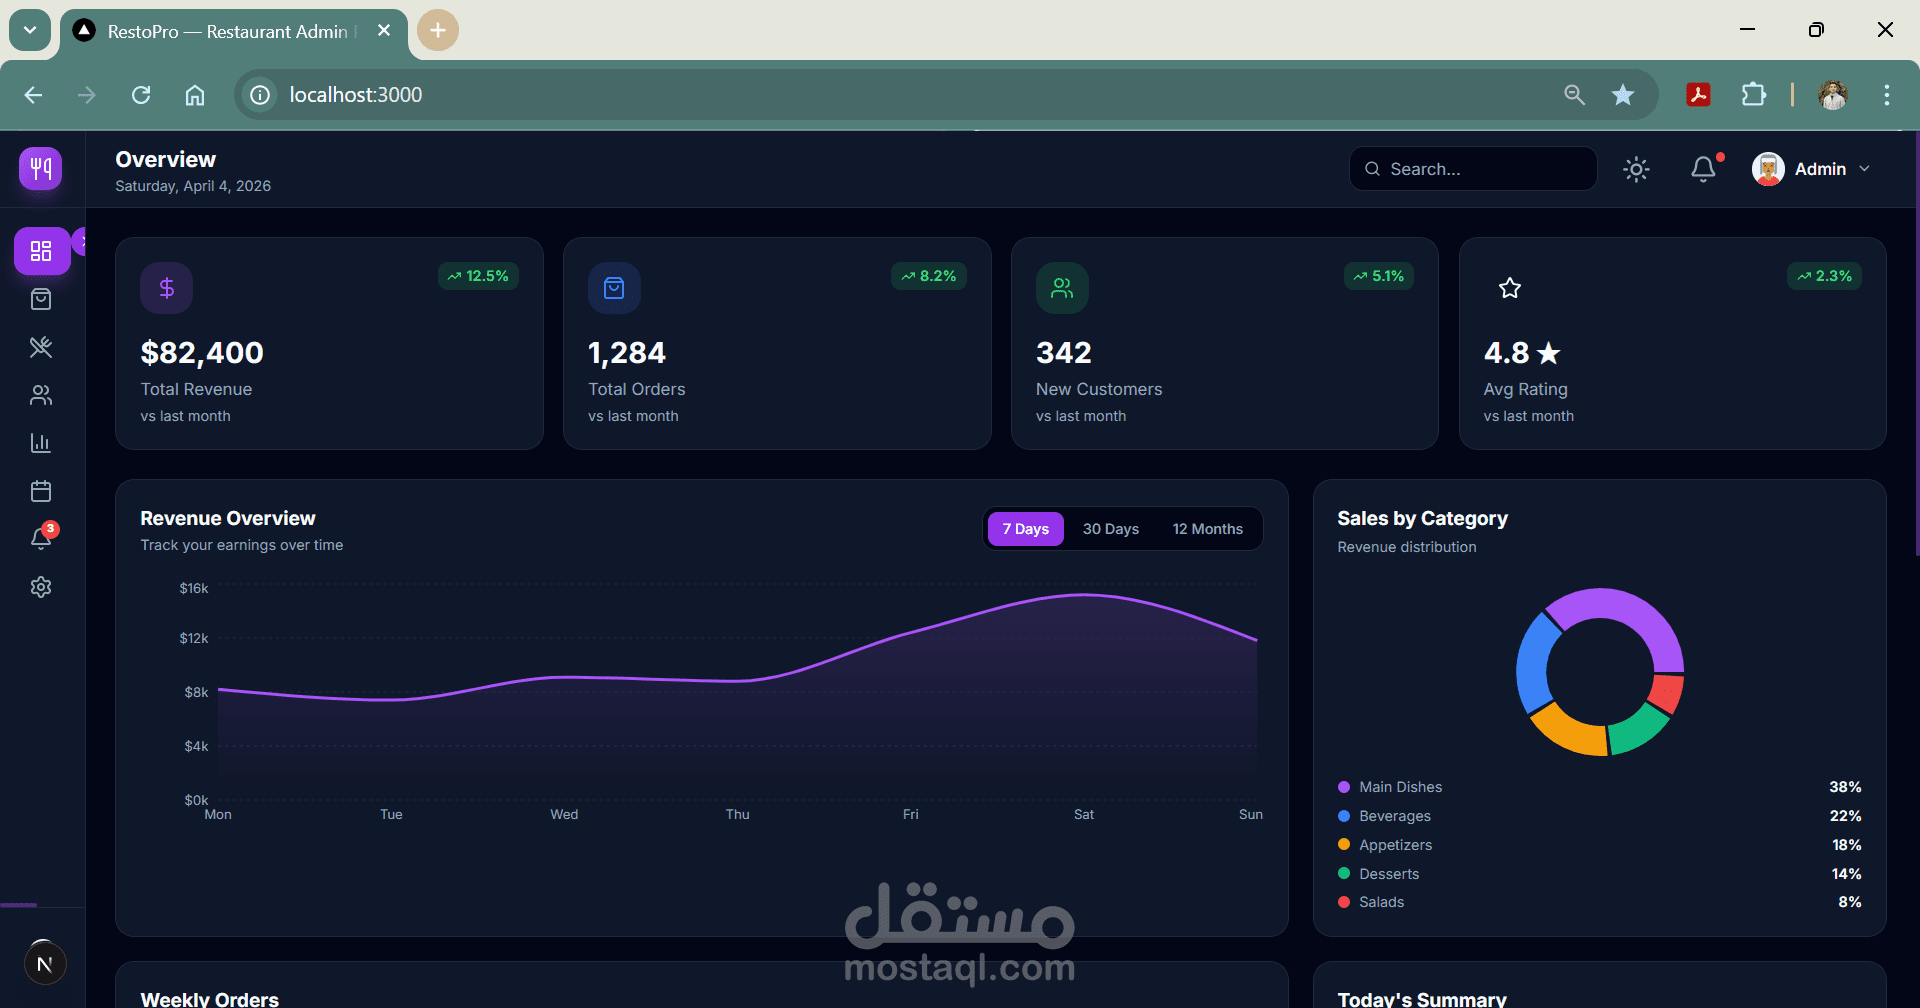Click the bag icon on Total Orders card
The width and height of the screenshot is (1920, 1008).
click(614, 288)
